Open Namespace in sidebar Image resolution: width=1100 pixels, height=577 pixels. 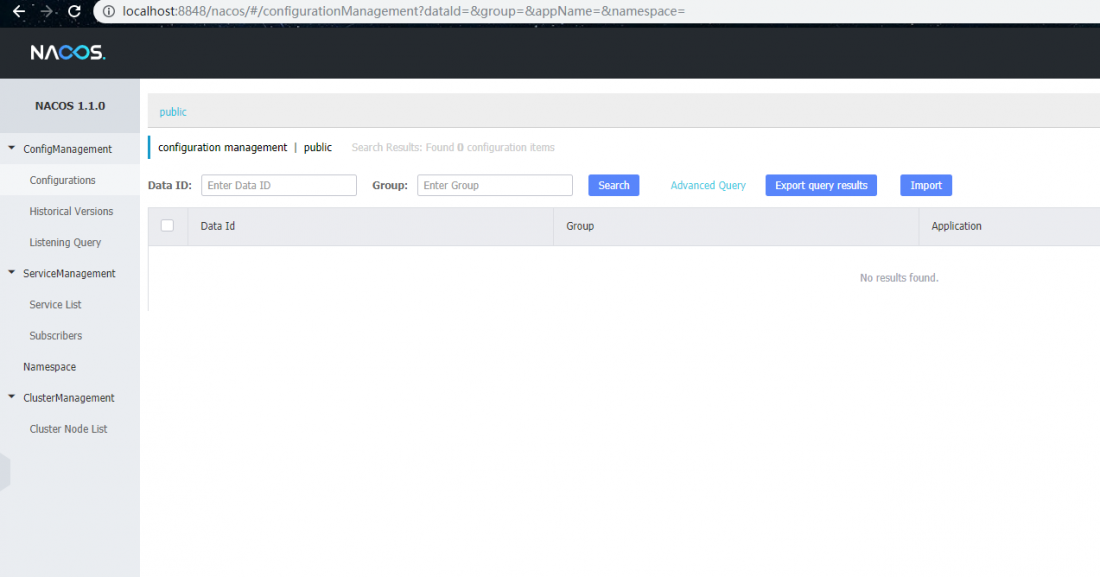[49, 366]
